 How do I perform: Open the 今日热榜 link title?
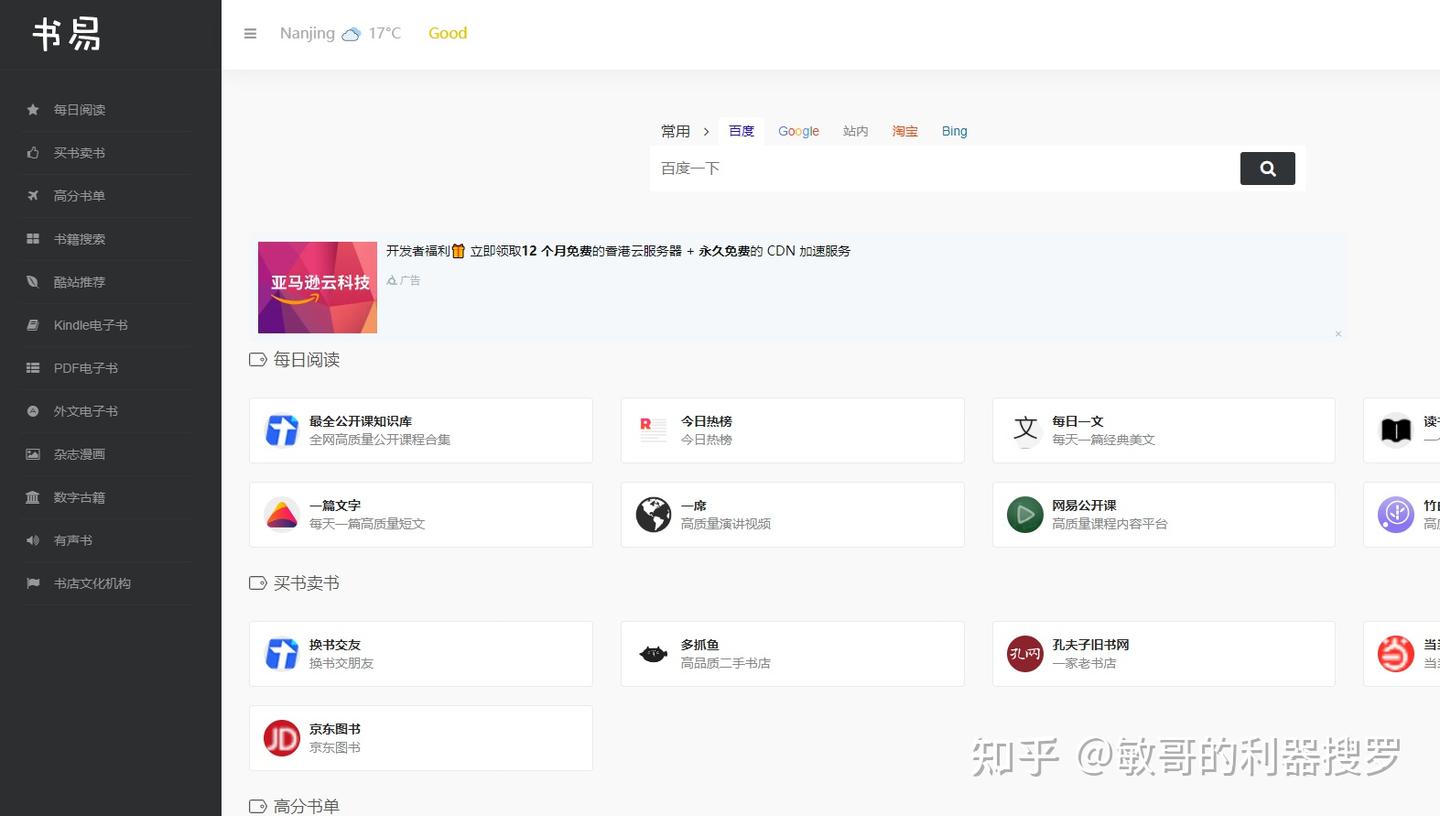(706, 421)
